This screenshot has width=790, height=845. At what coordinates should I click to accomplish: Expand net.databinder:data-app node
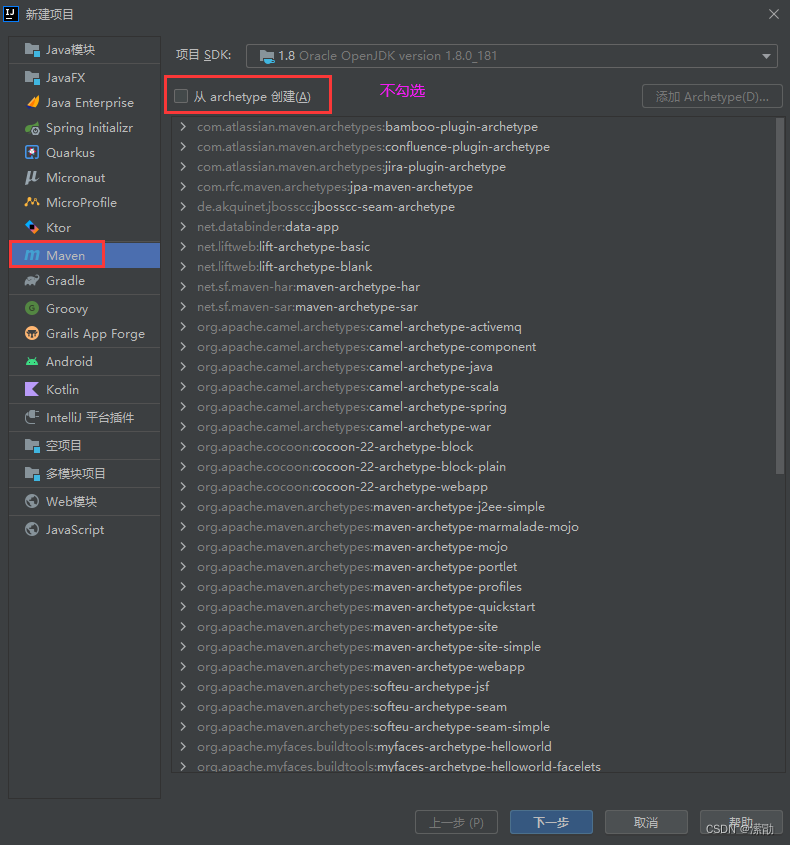(183, 226)
